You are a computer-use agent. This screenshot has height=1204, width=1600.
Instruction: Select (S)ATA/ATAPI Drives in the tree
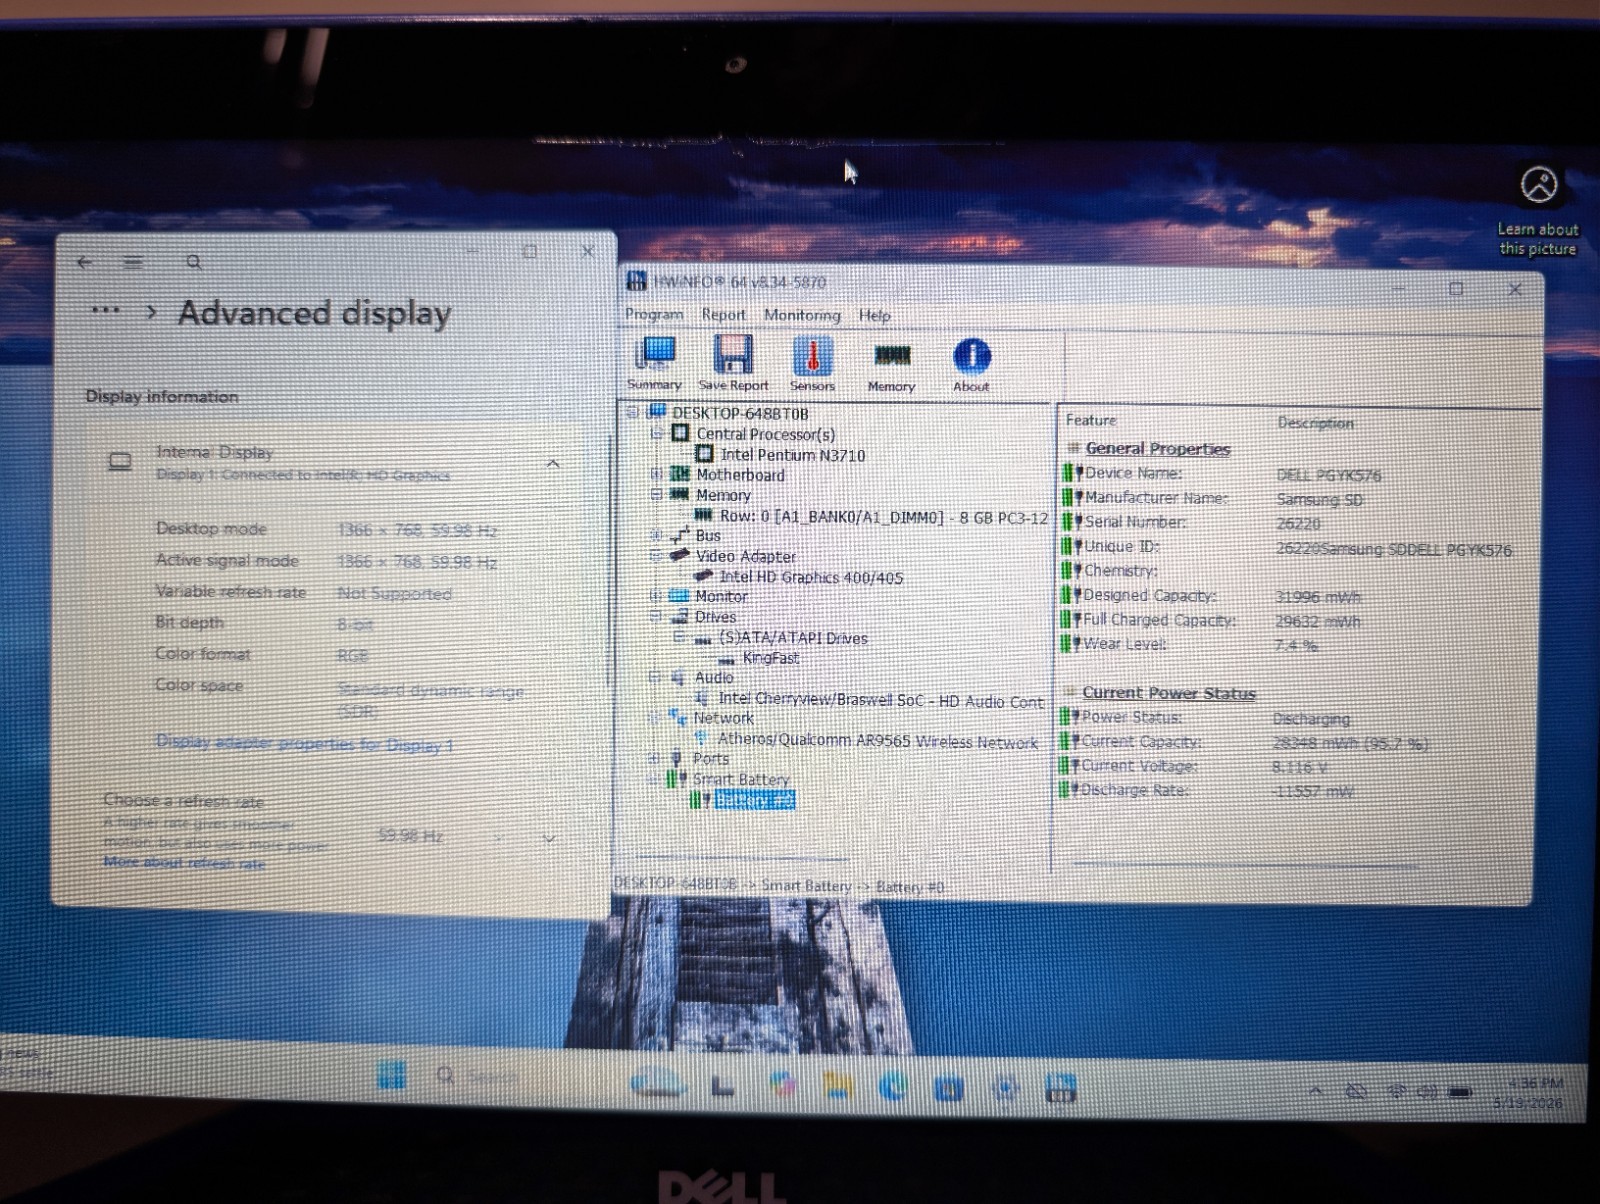793,638
